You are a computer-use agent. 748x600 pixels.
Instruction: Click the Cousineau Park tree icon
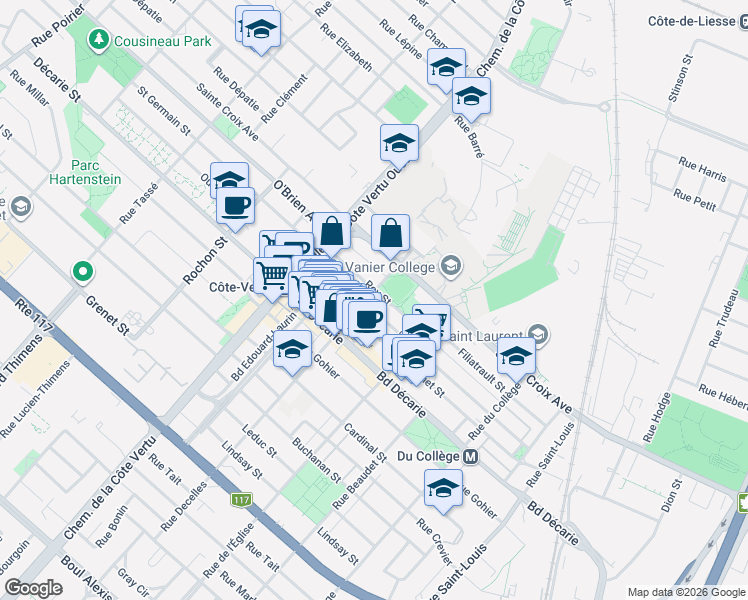pyautogui.click(x=99, y=40)
